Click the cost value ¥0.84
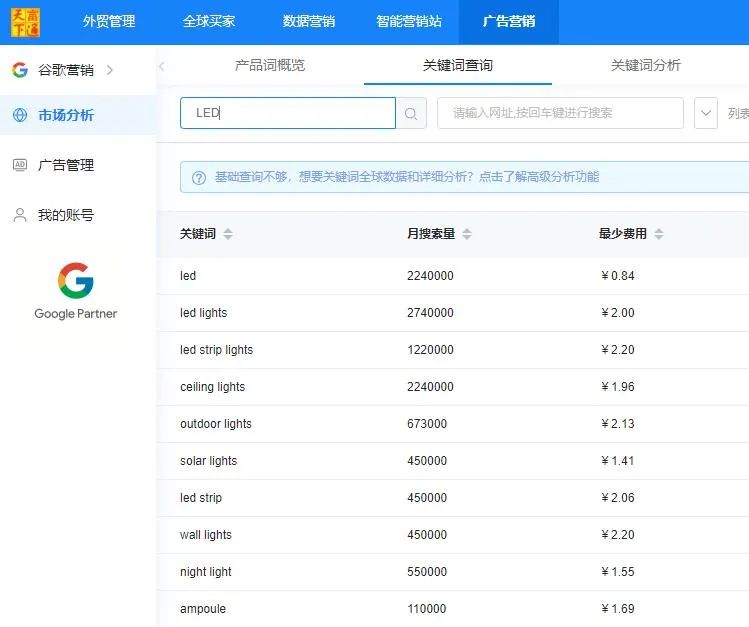This screenshot has height=627, width=749. [x=618, y=276]
